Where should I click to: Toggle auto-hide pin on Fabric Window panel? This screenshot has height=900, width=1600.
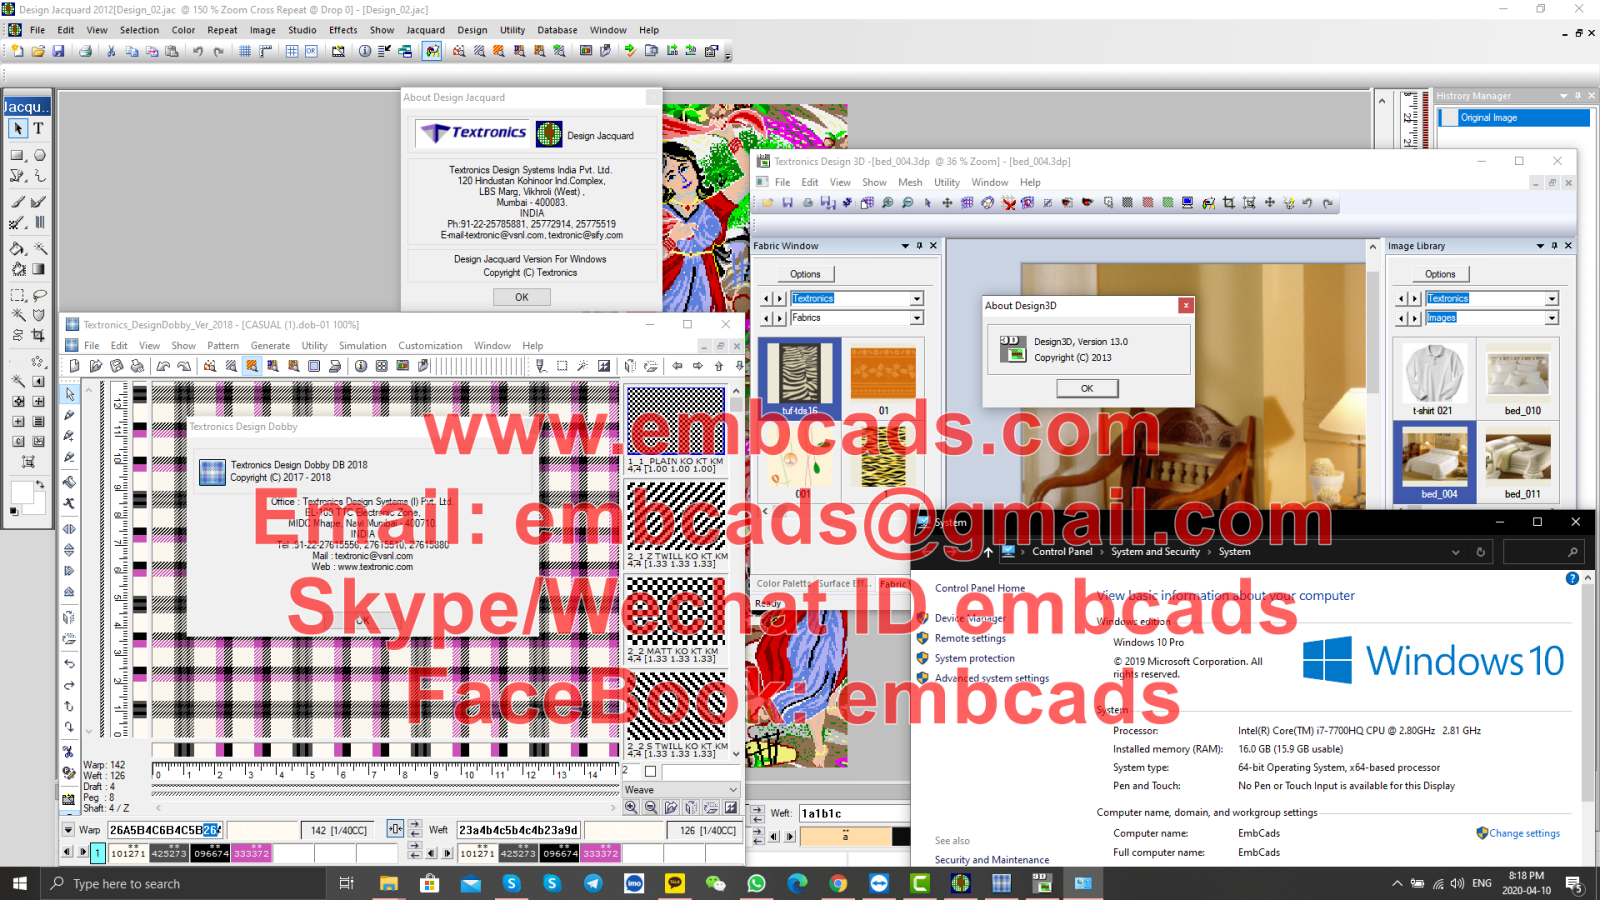point(918,245)
